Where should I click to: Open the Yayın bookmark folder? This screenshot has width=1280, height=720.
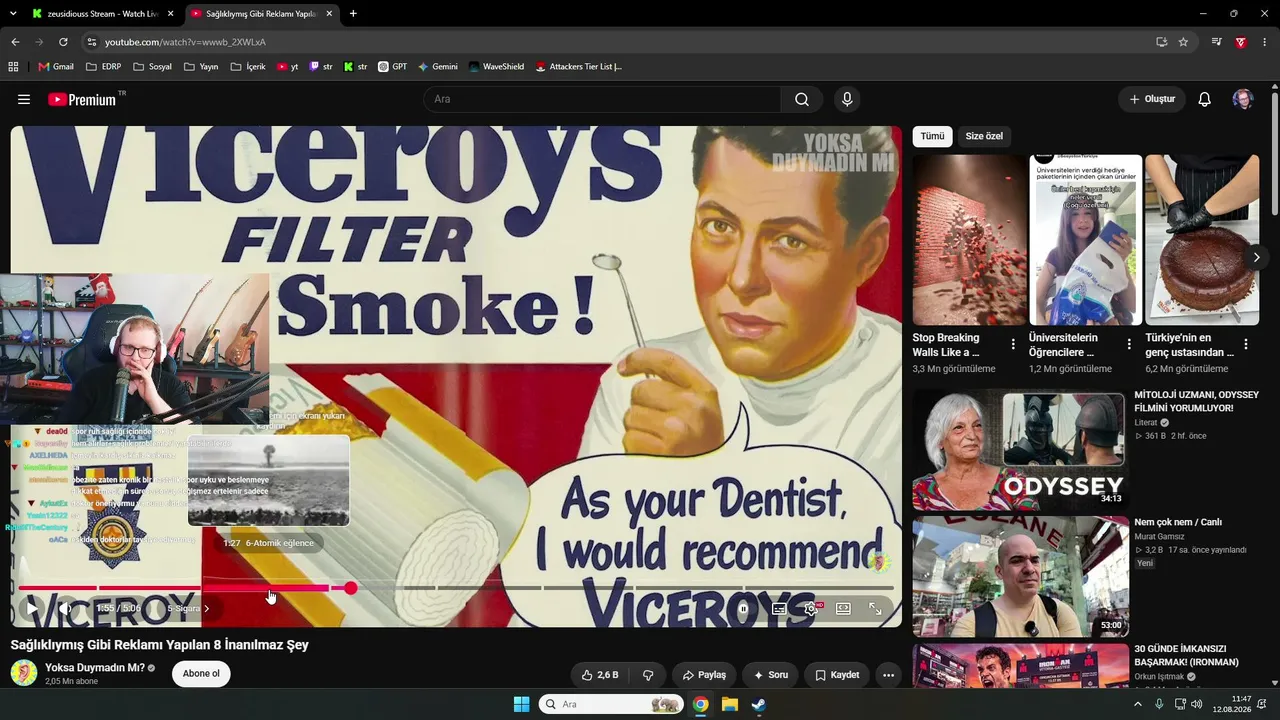click(201, 67)
